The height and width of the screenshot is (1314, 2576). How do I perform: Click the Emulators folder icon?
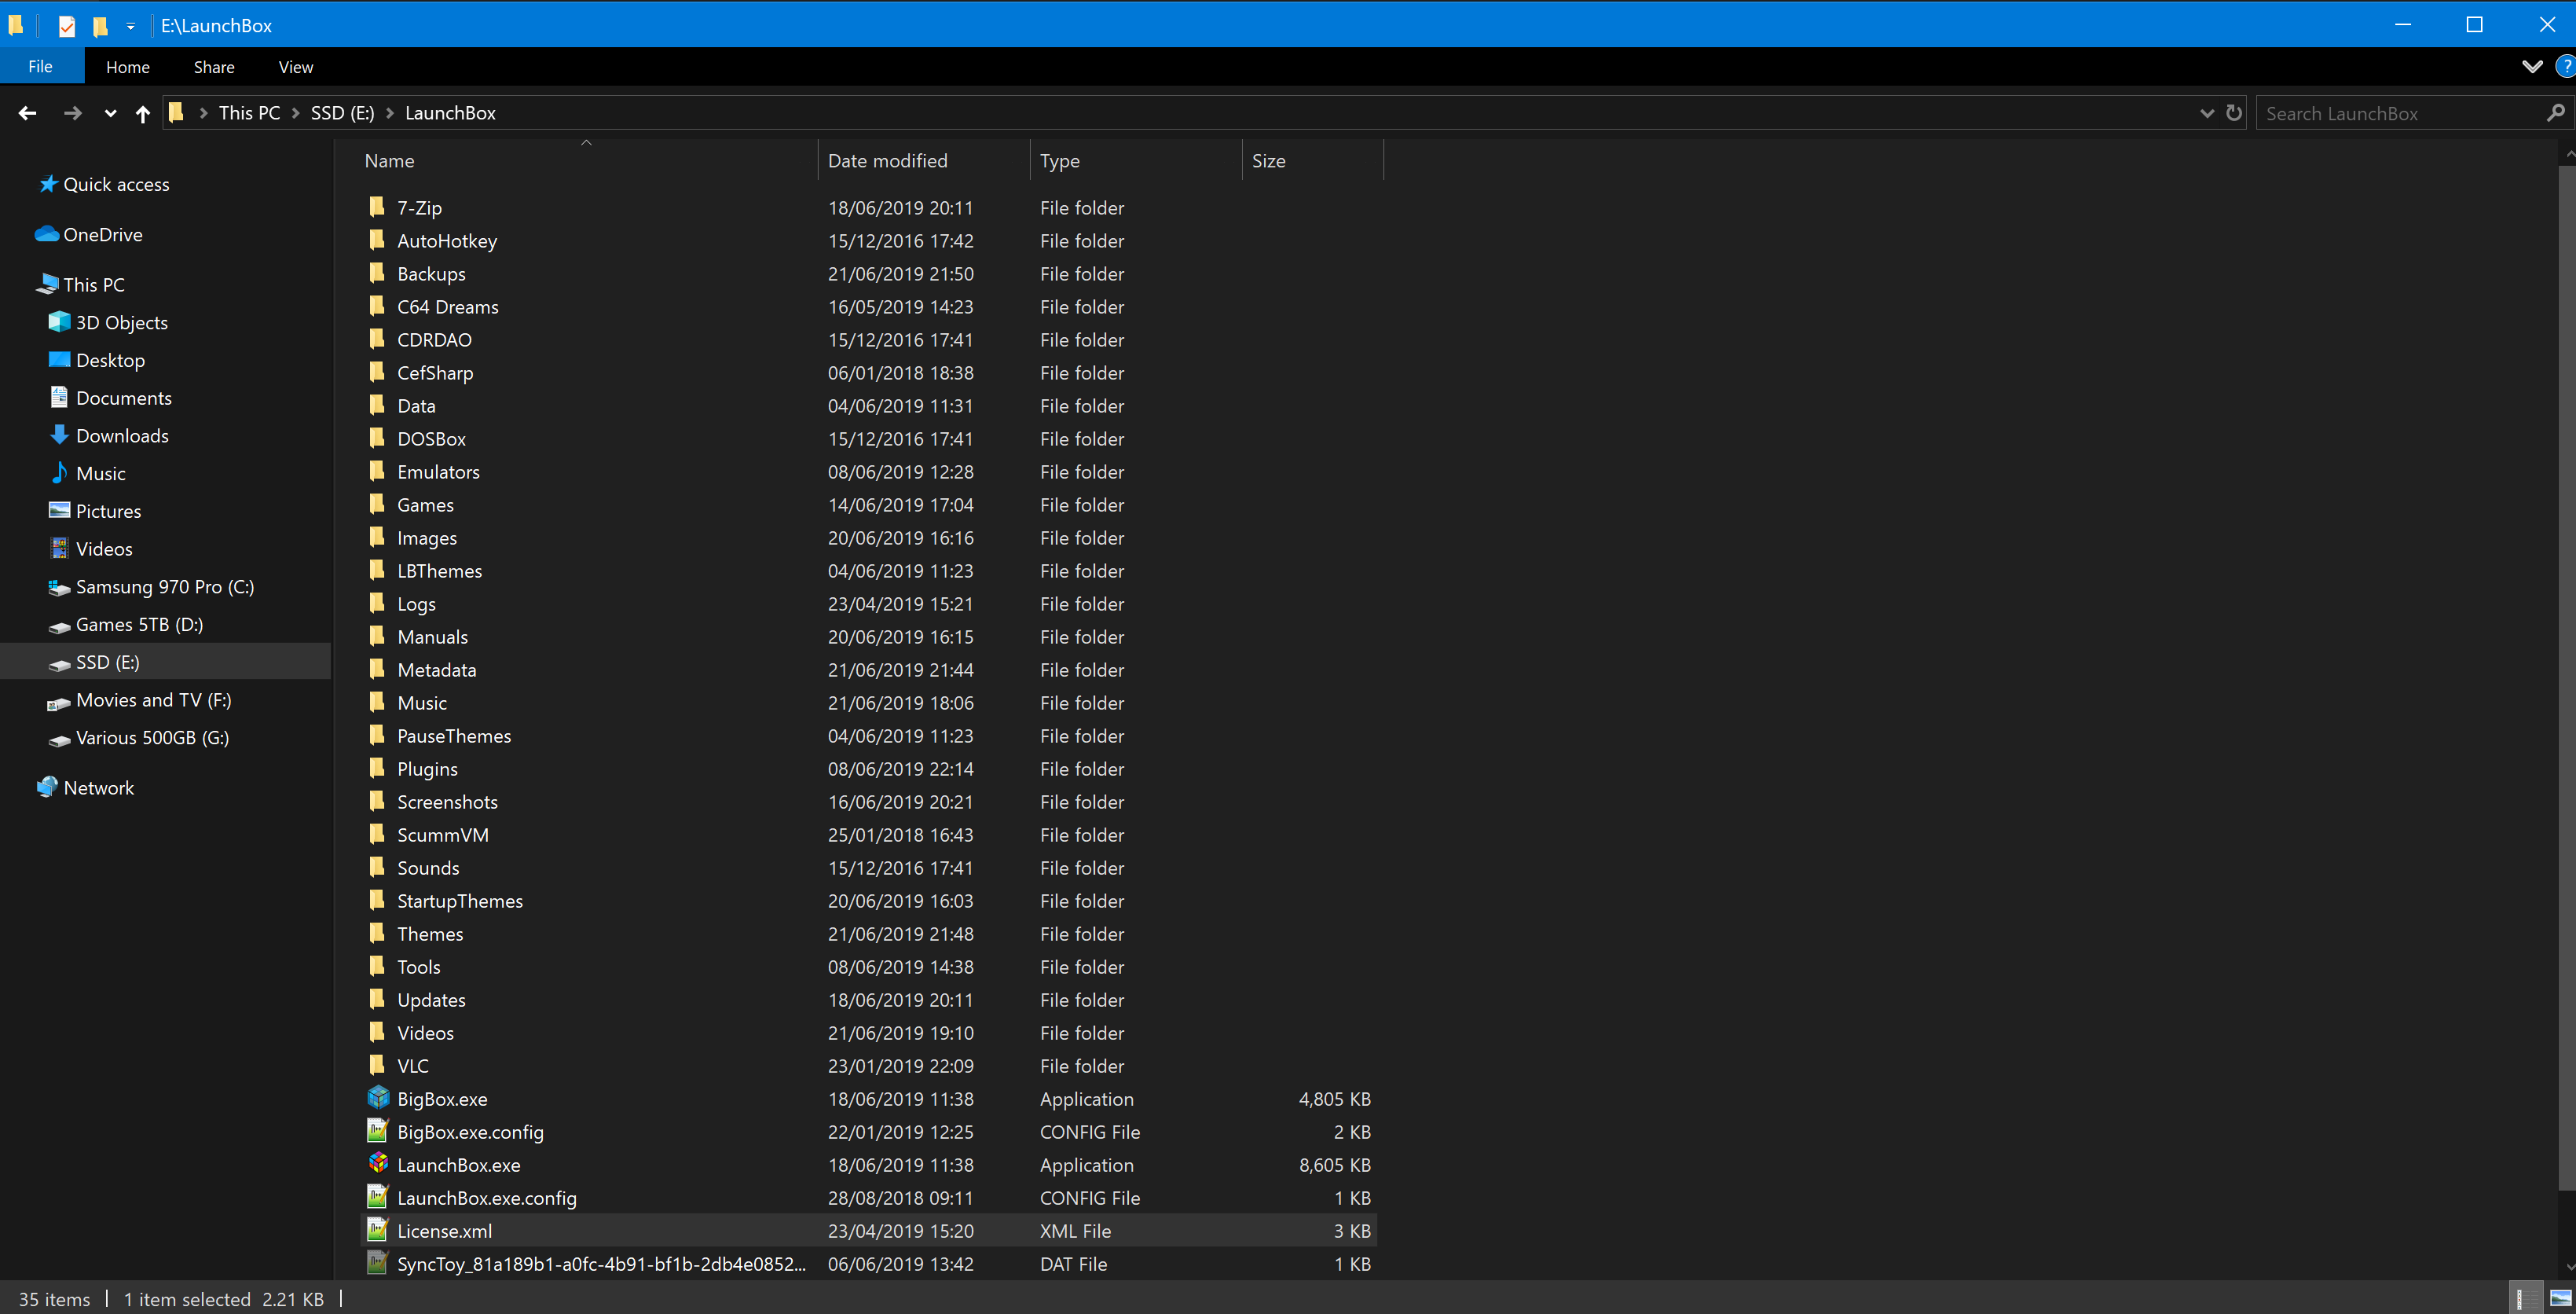pos(377,471)
